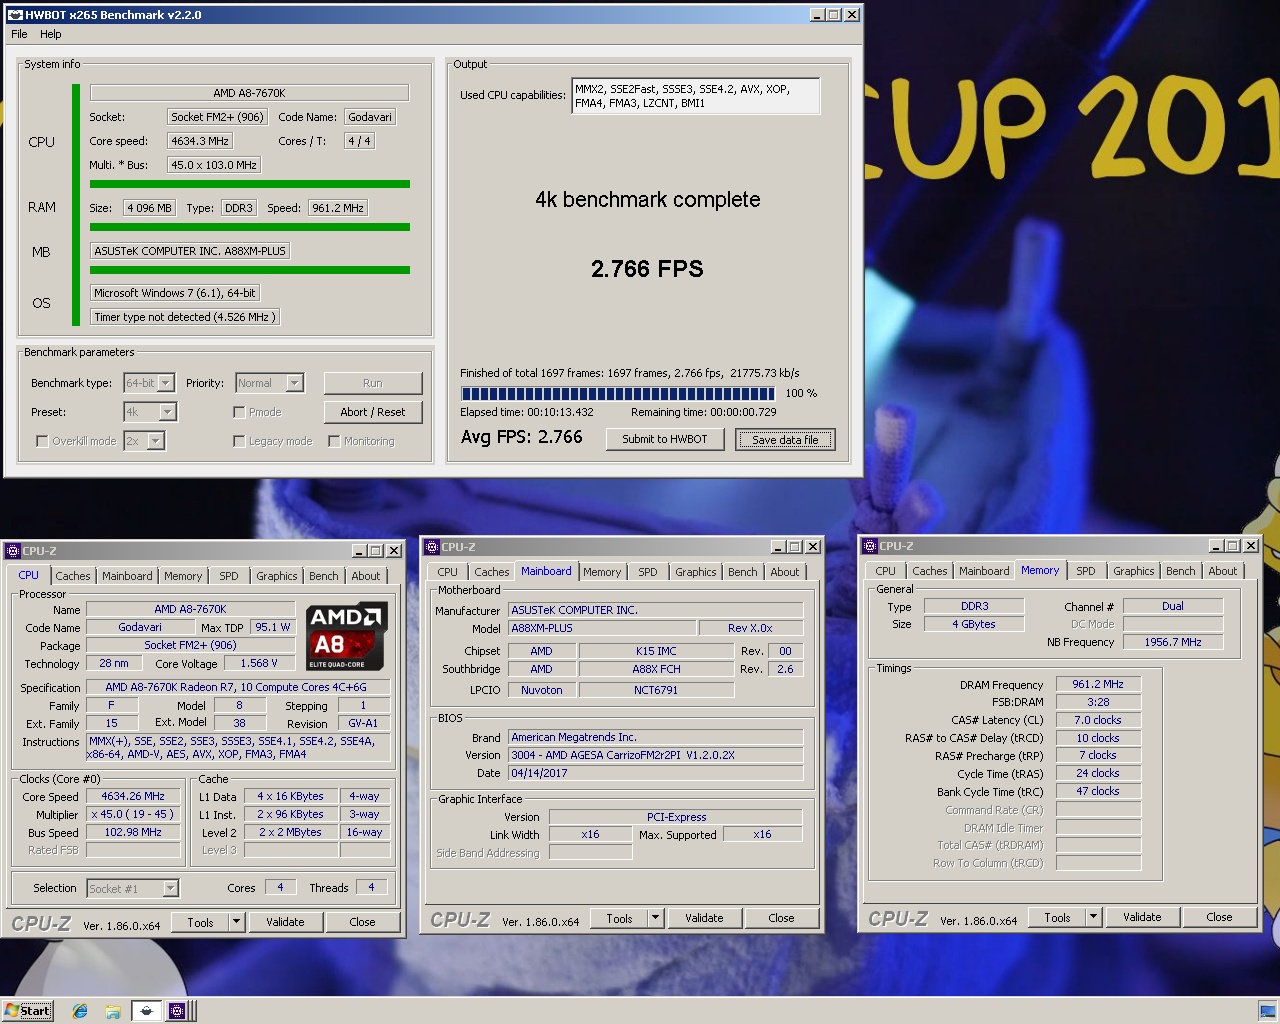The width and height of the screenshot is (1280, 1024).
Task: Click green bar under the RAM row
Action: pos(250,227)
